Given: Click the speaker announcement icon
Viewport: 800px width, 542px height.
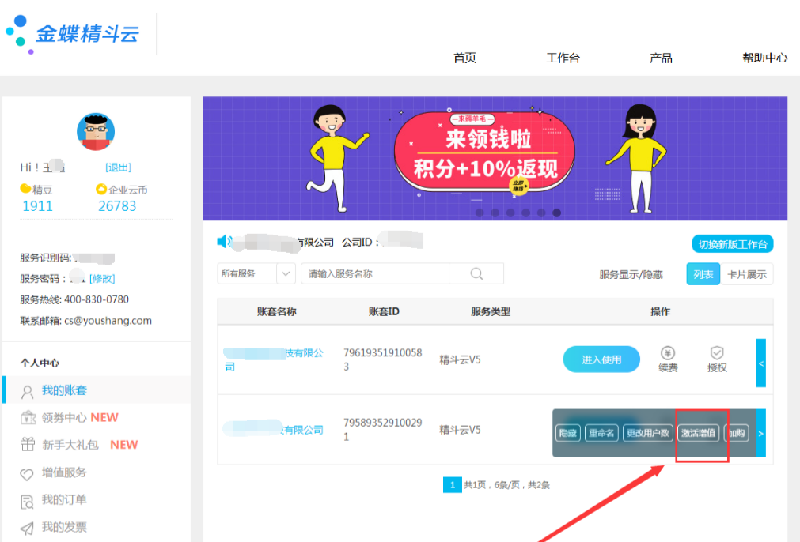Looking at the screenshot, I should [x=225, y=241].
